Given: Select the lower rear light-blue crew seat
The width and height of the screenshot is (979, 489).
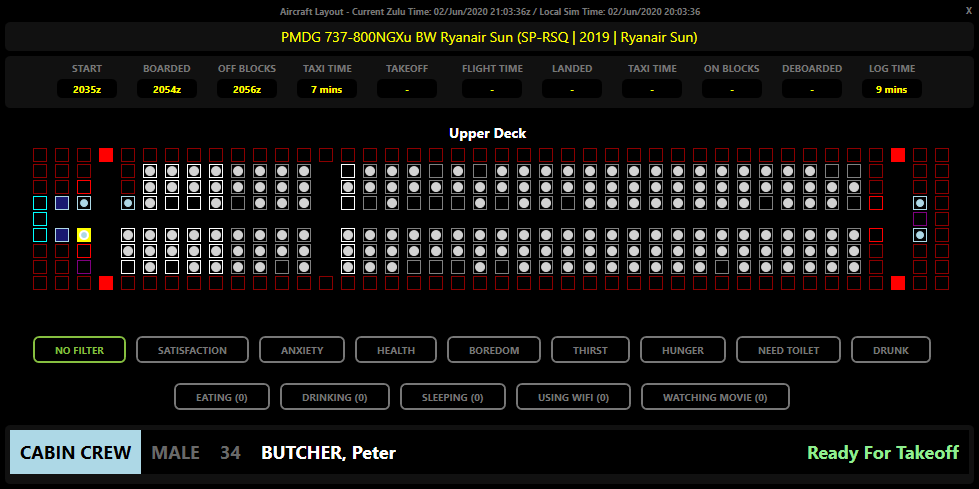Looking at the screenshot, I should pos(920,235).
